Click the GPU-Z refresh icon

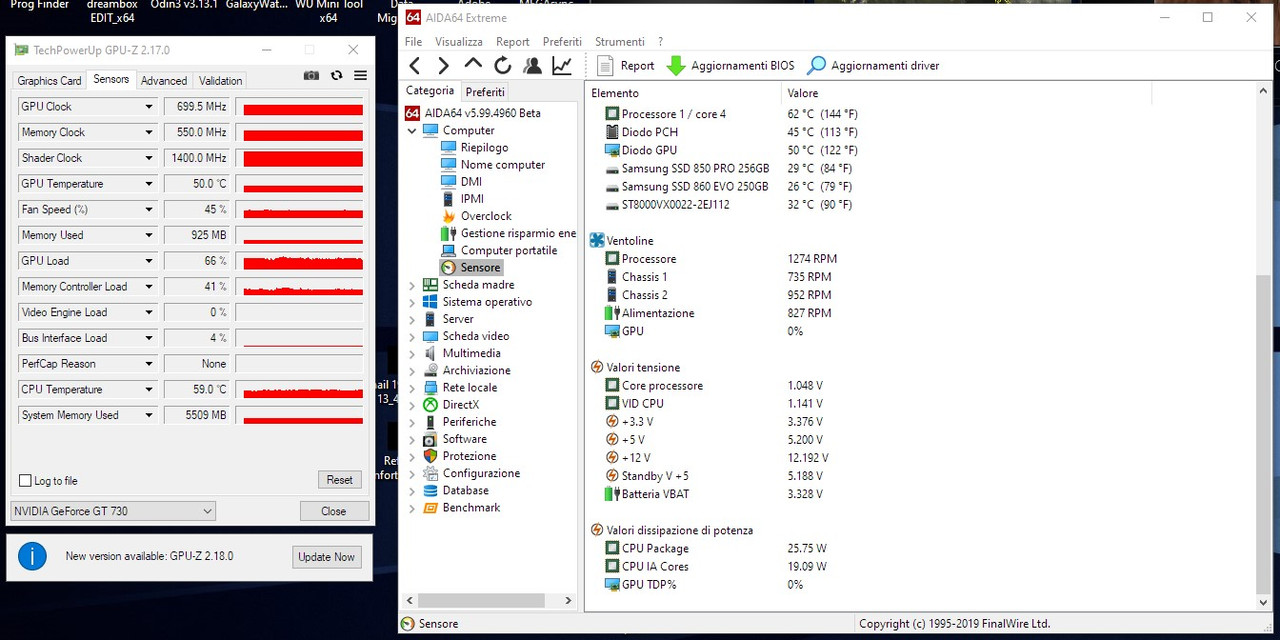pyautogui.click(x=336, y=76)
